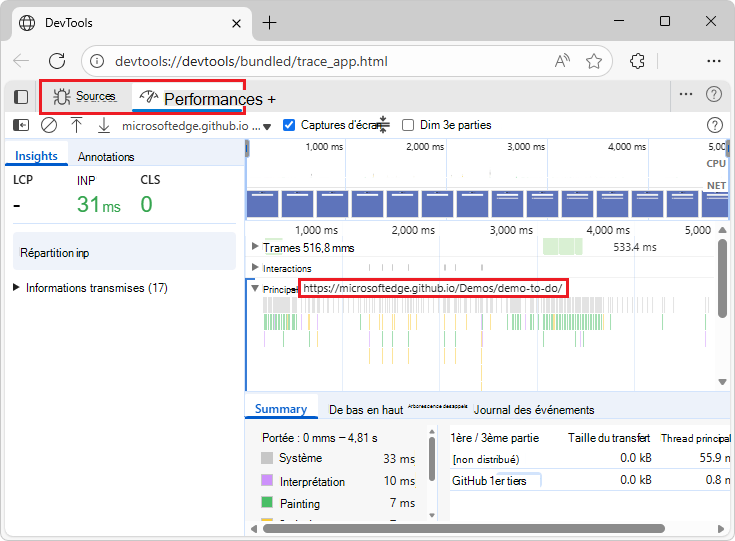The width and height of the screenshot is (735, 541).
Task: Click the flame chart scroll up arrow
Action: (x=722, y=230)
